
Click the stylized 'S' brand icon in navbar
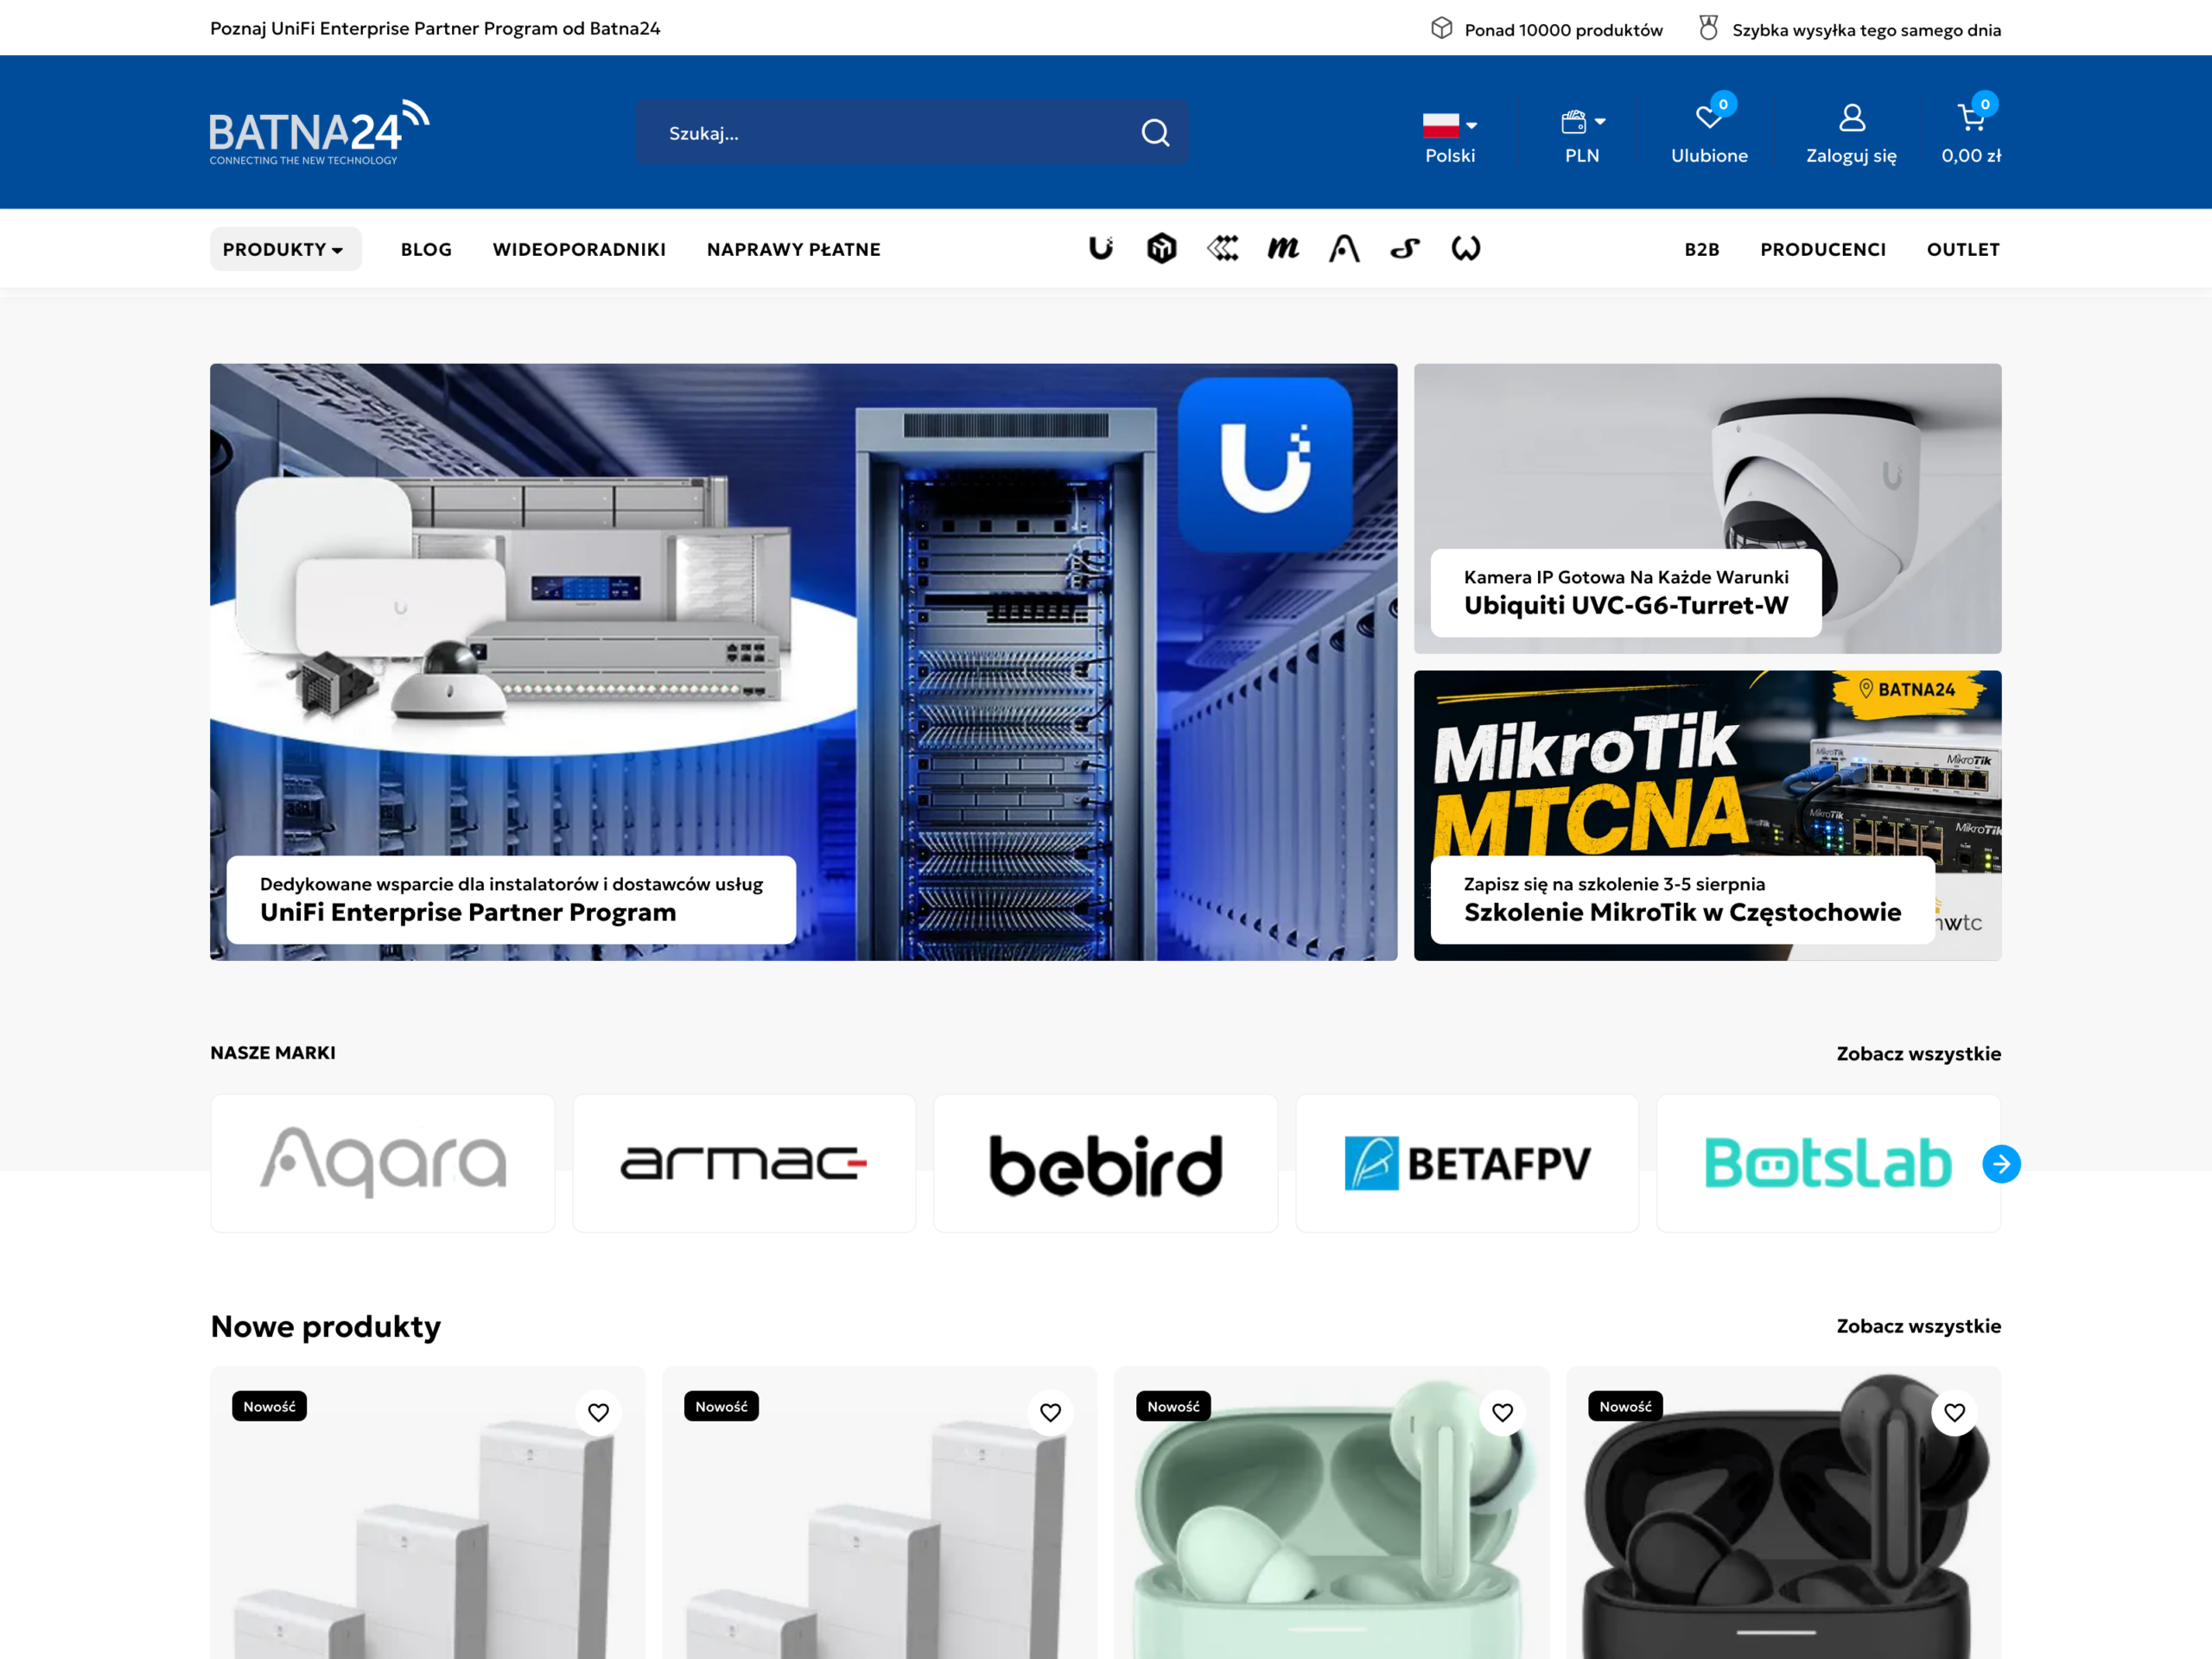coord(1405,248)
